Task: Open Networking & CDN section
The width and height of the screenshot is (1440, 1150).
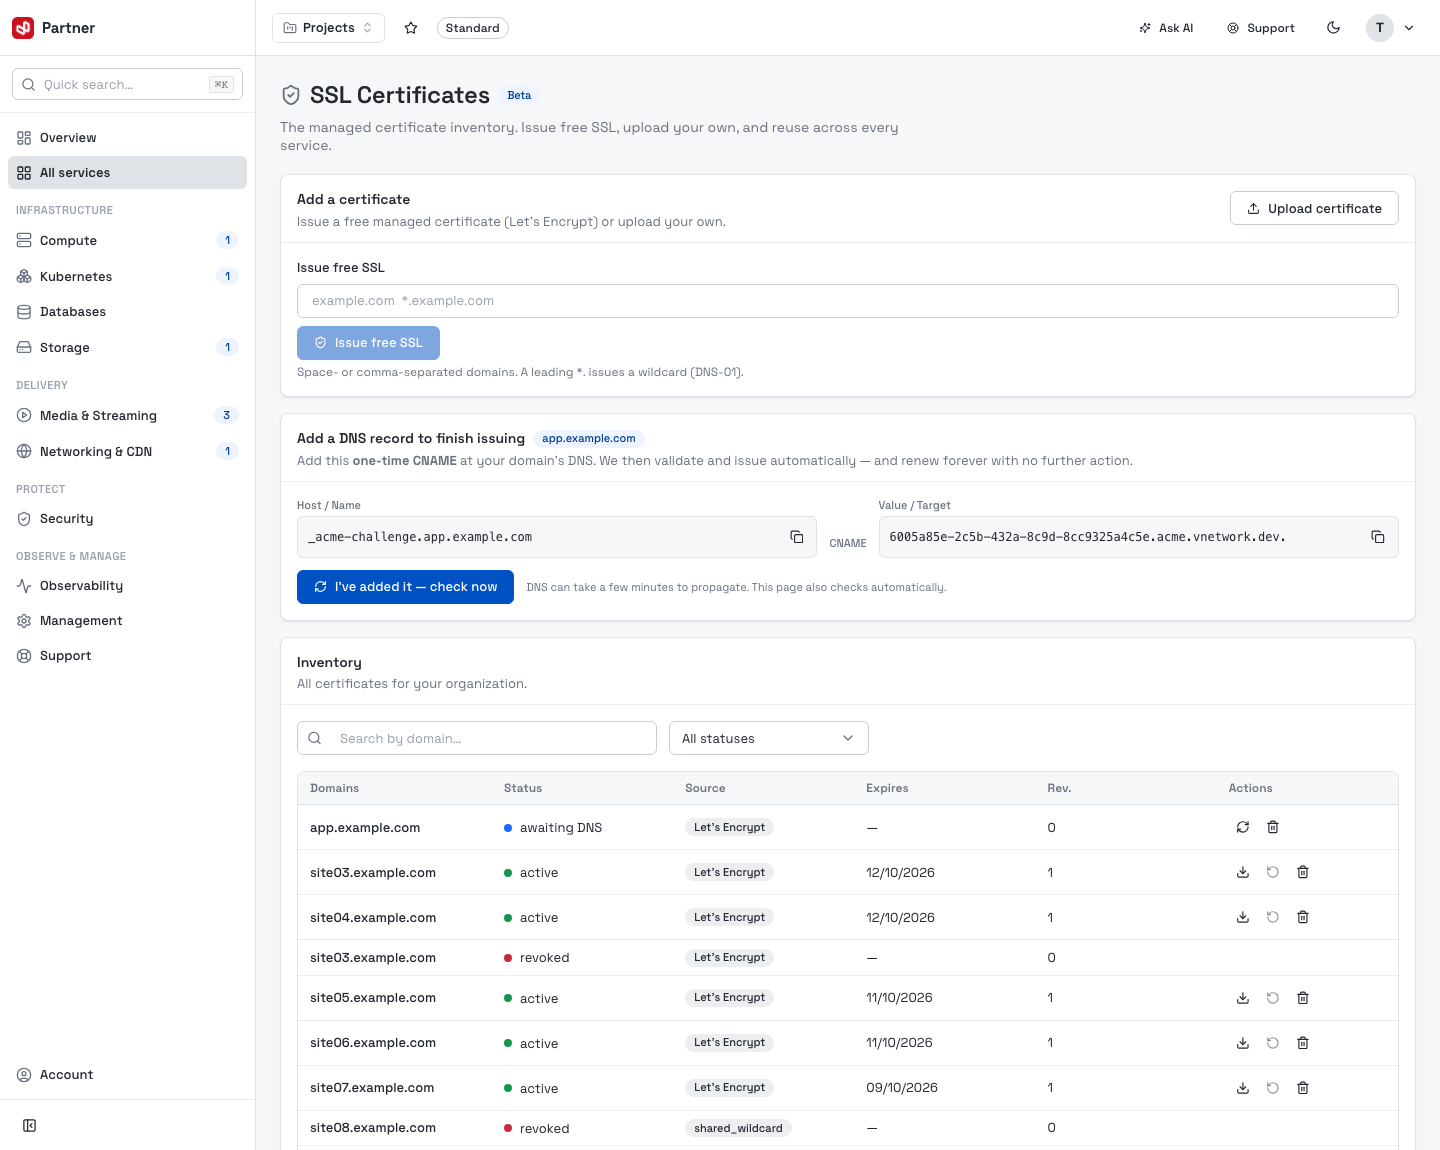Action: pos(127,452)
